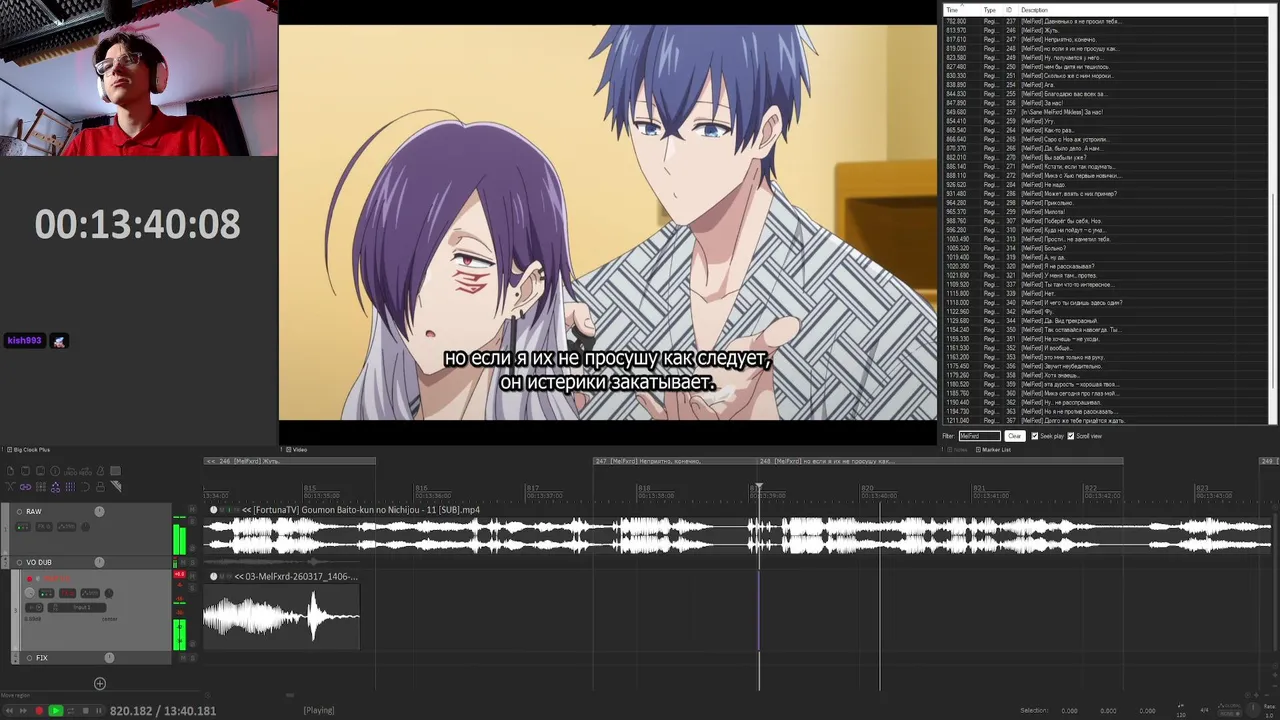This screenshot has height=720, width=1280.
Task: Open Project Info toolbar icon
Action: [x=55, y=471]
